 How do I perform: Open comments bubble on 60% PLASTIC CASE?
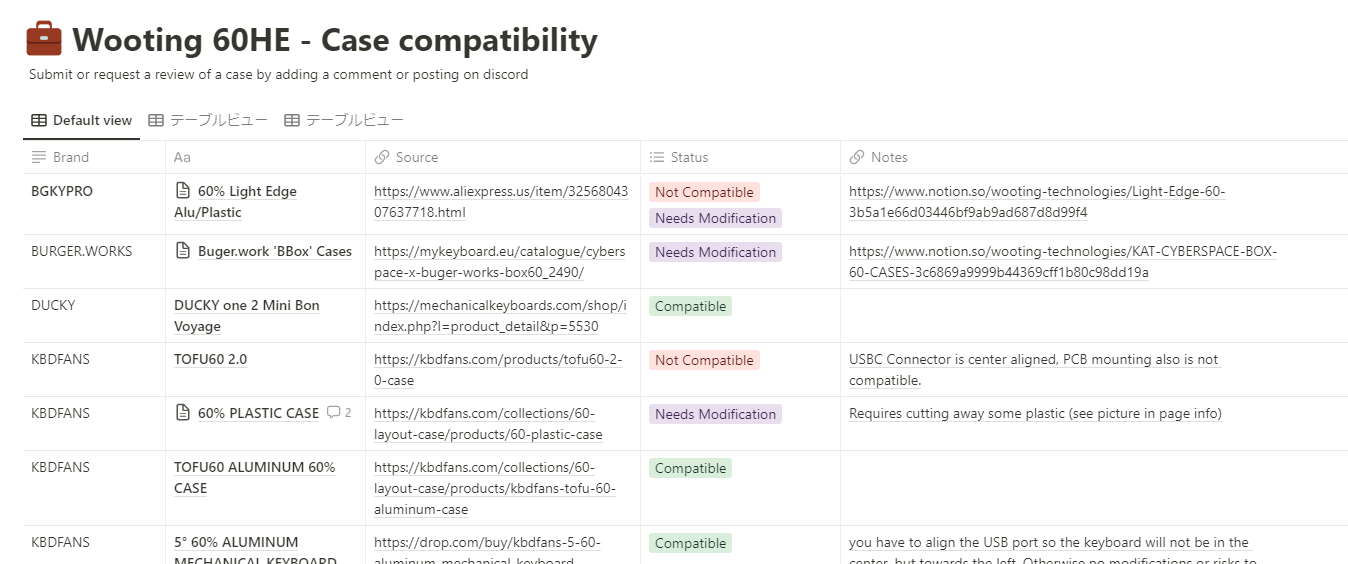[339, 413]
